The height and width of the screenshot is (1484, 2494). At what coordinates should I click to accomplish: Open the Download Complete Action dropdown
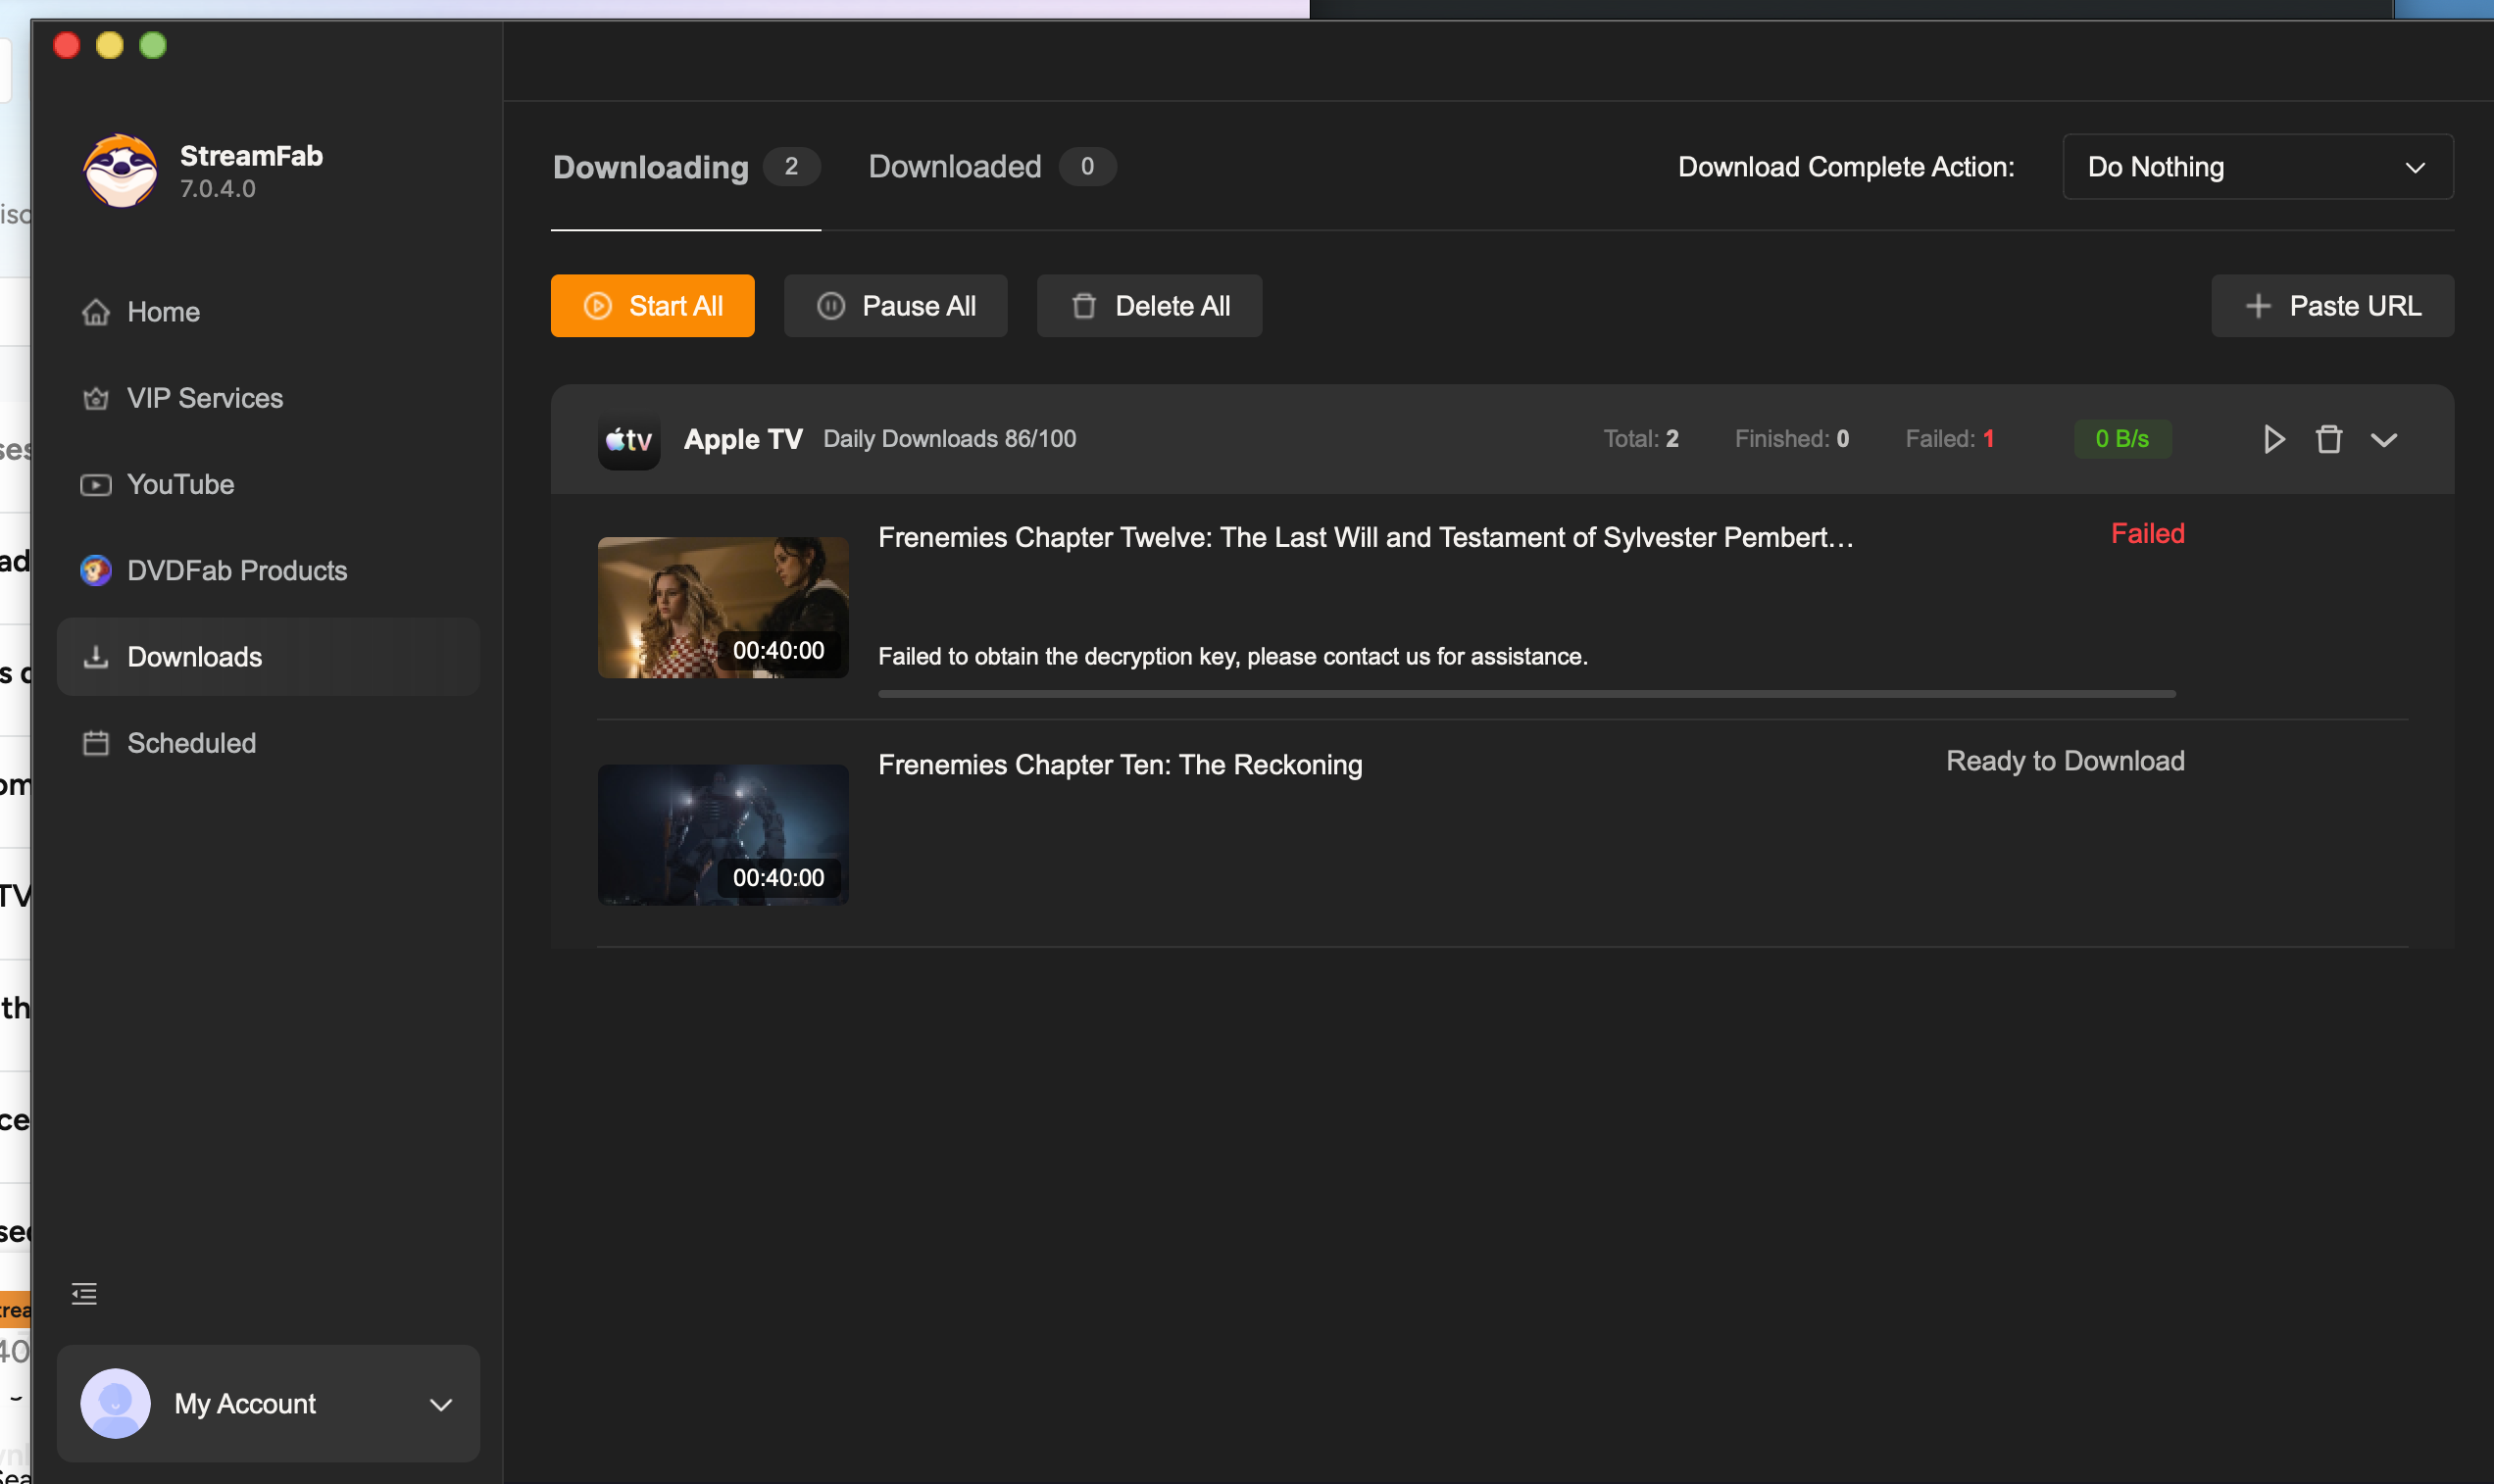pyautogui.click(x=2257, y=167)
